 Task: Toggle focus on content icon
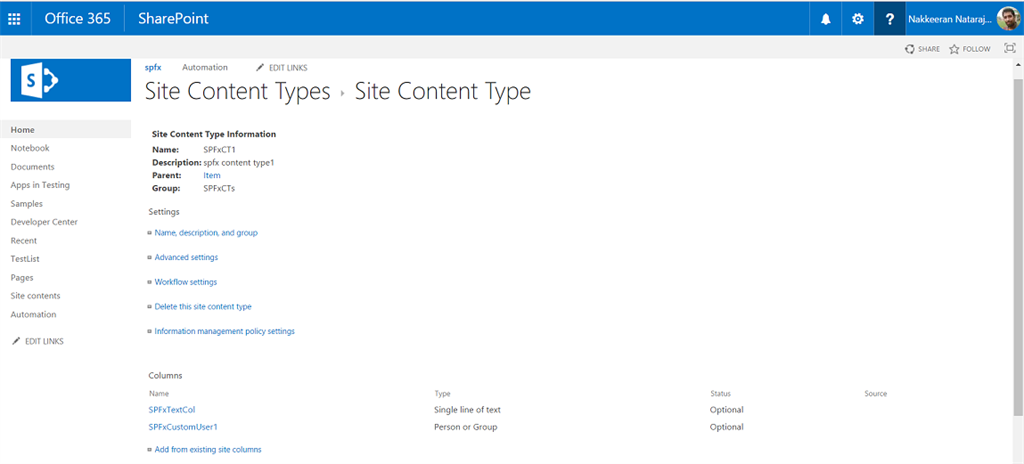pyautogui.click(x=1008, y=48)
